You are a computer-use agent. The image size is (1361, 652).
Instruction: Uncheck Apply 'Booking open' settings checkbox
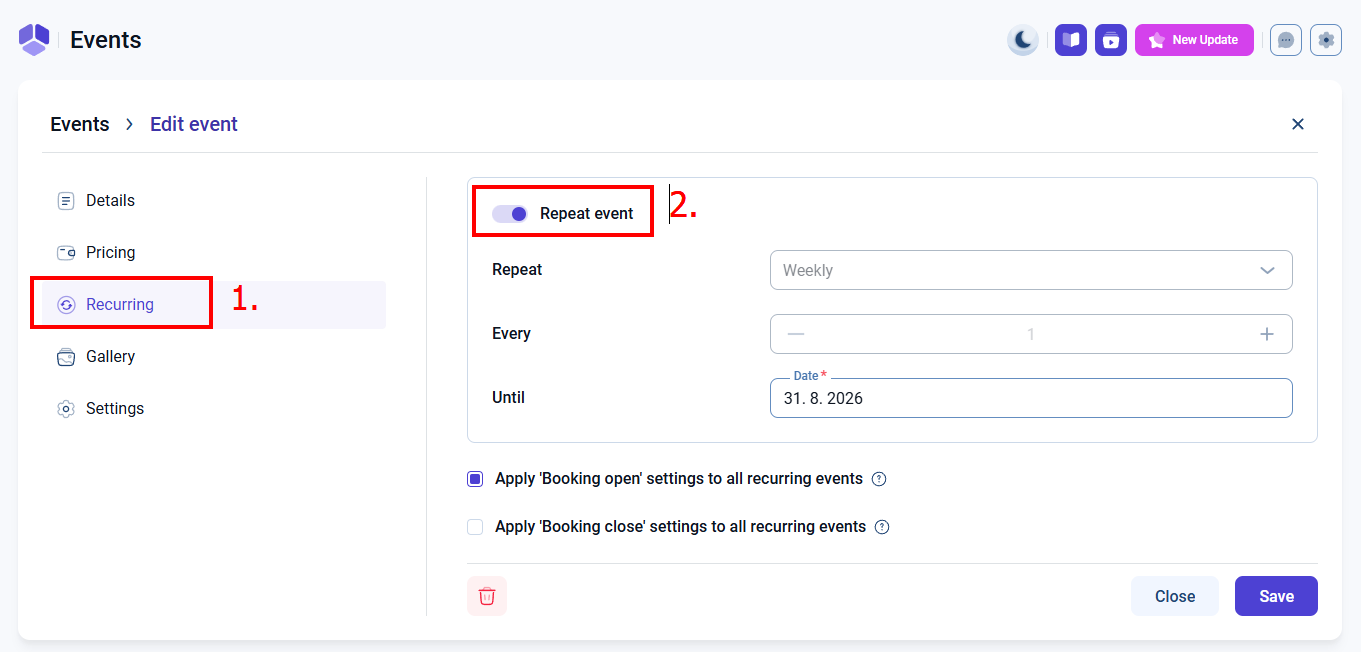[475, 479]
